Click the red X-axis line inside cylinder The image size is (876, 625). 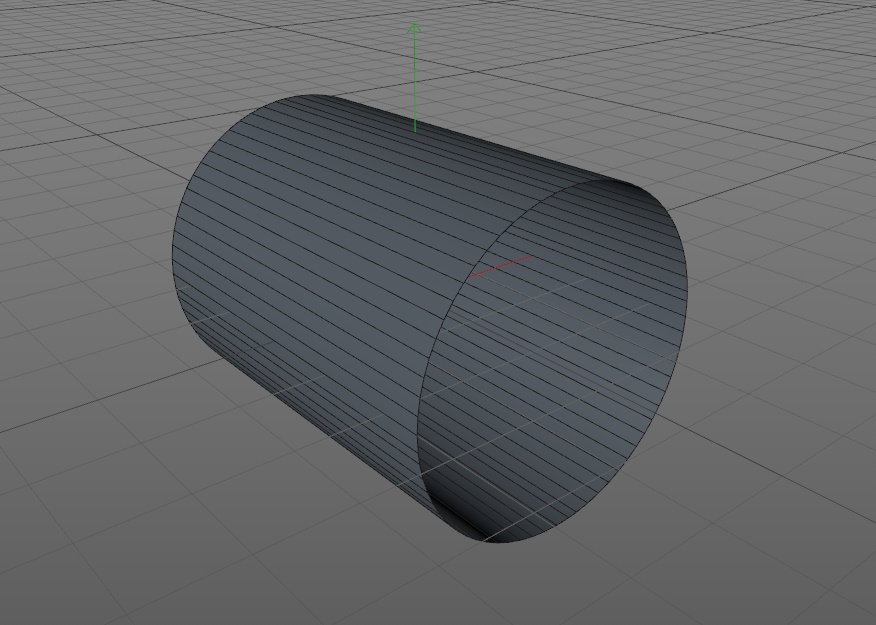tap(500, 266)
